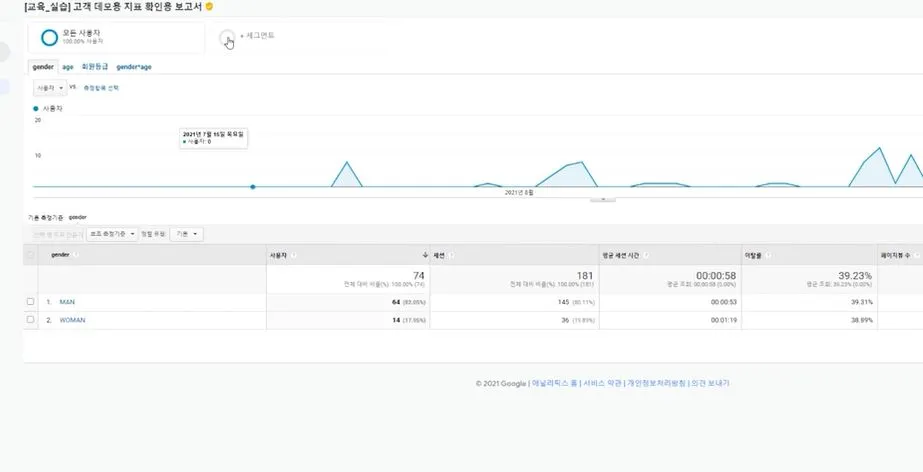923x472 pixels.
Task: Click the MAN row users value 64
Action: pyautogui.click(x=396, y=302)
